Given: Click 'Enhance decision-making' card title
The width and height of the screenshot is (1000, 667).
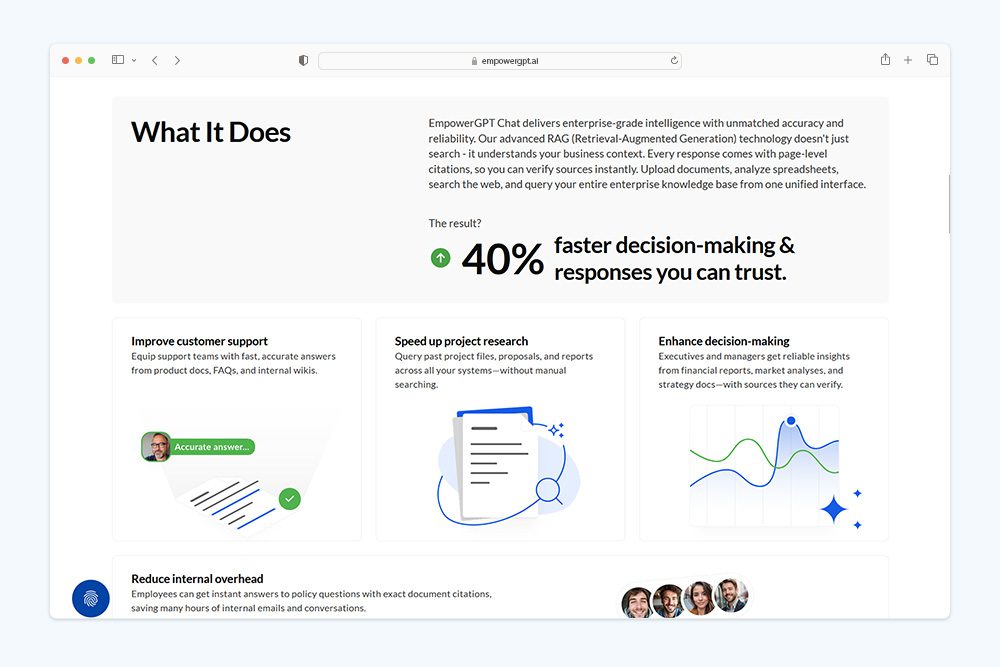Looking at the screenshot, I should point(724,341).
